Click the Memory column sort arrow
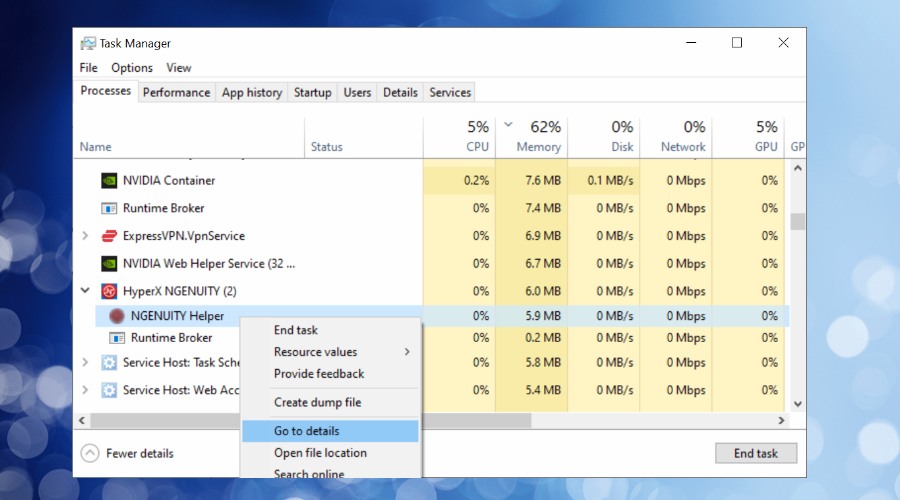The image size is (900, 500). click(x=508, y=124)
